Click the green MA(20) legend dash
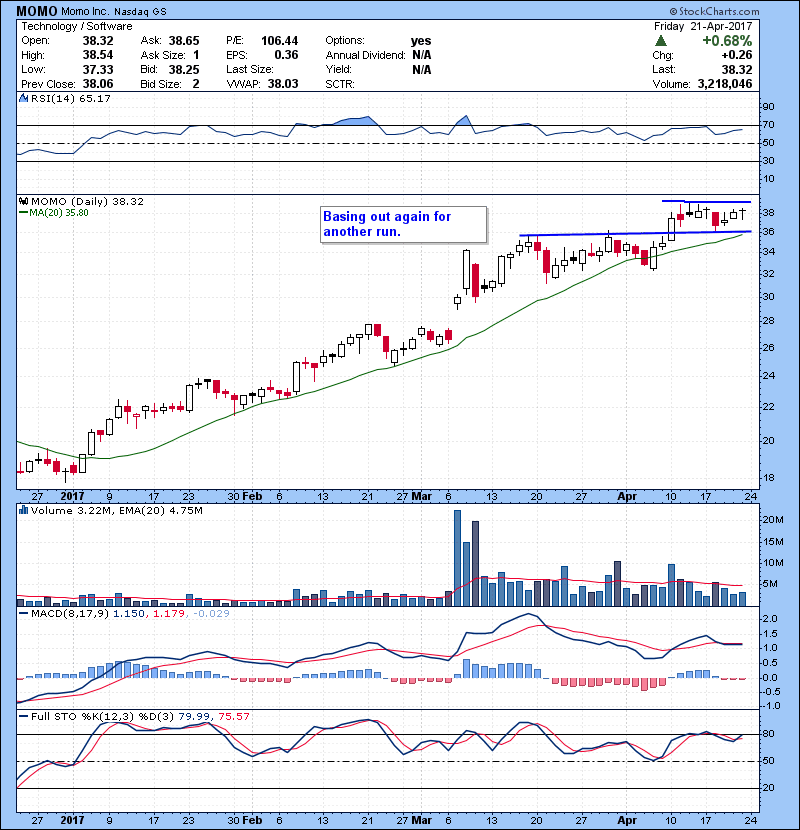The height and width of the screenshot is (830, 800). click(x=23, y=213)
